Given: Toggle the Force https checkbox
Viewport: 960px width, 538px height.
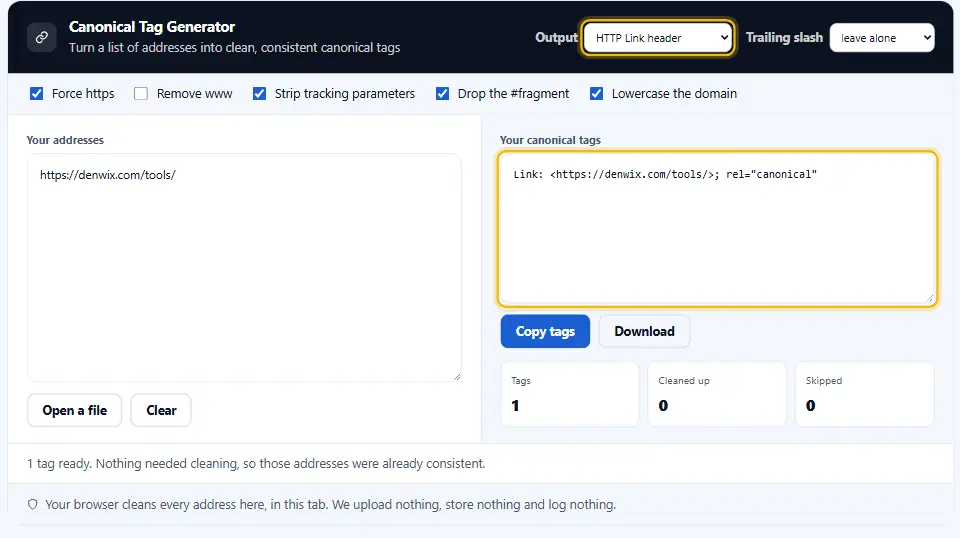Looking at the screenshot, I should click(x=37, y=94).
